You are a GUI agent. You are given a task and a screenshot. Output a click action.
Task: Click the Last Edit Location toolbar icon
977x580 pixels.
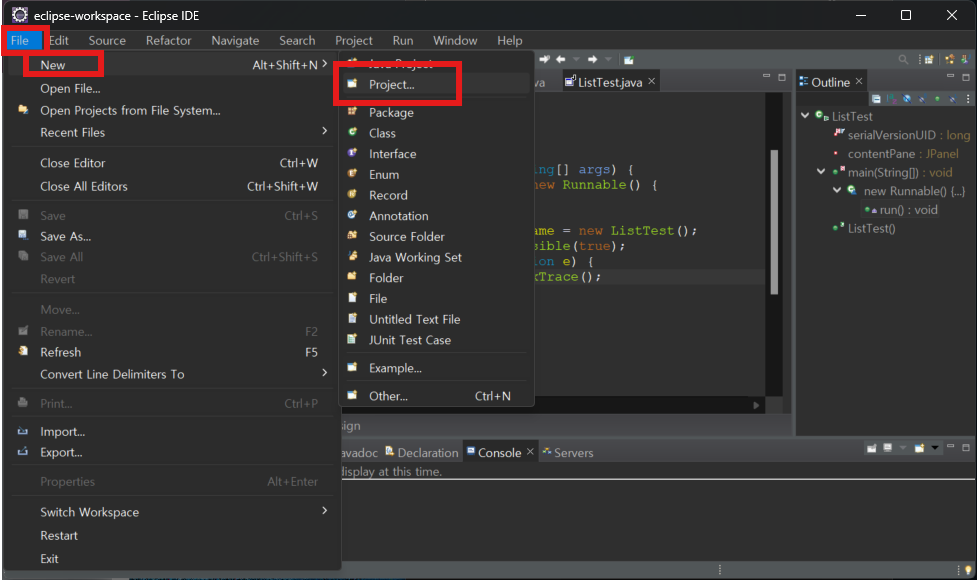(x=545, y=59)
